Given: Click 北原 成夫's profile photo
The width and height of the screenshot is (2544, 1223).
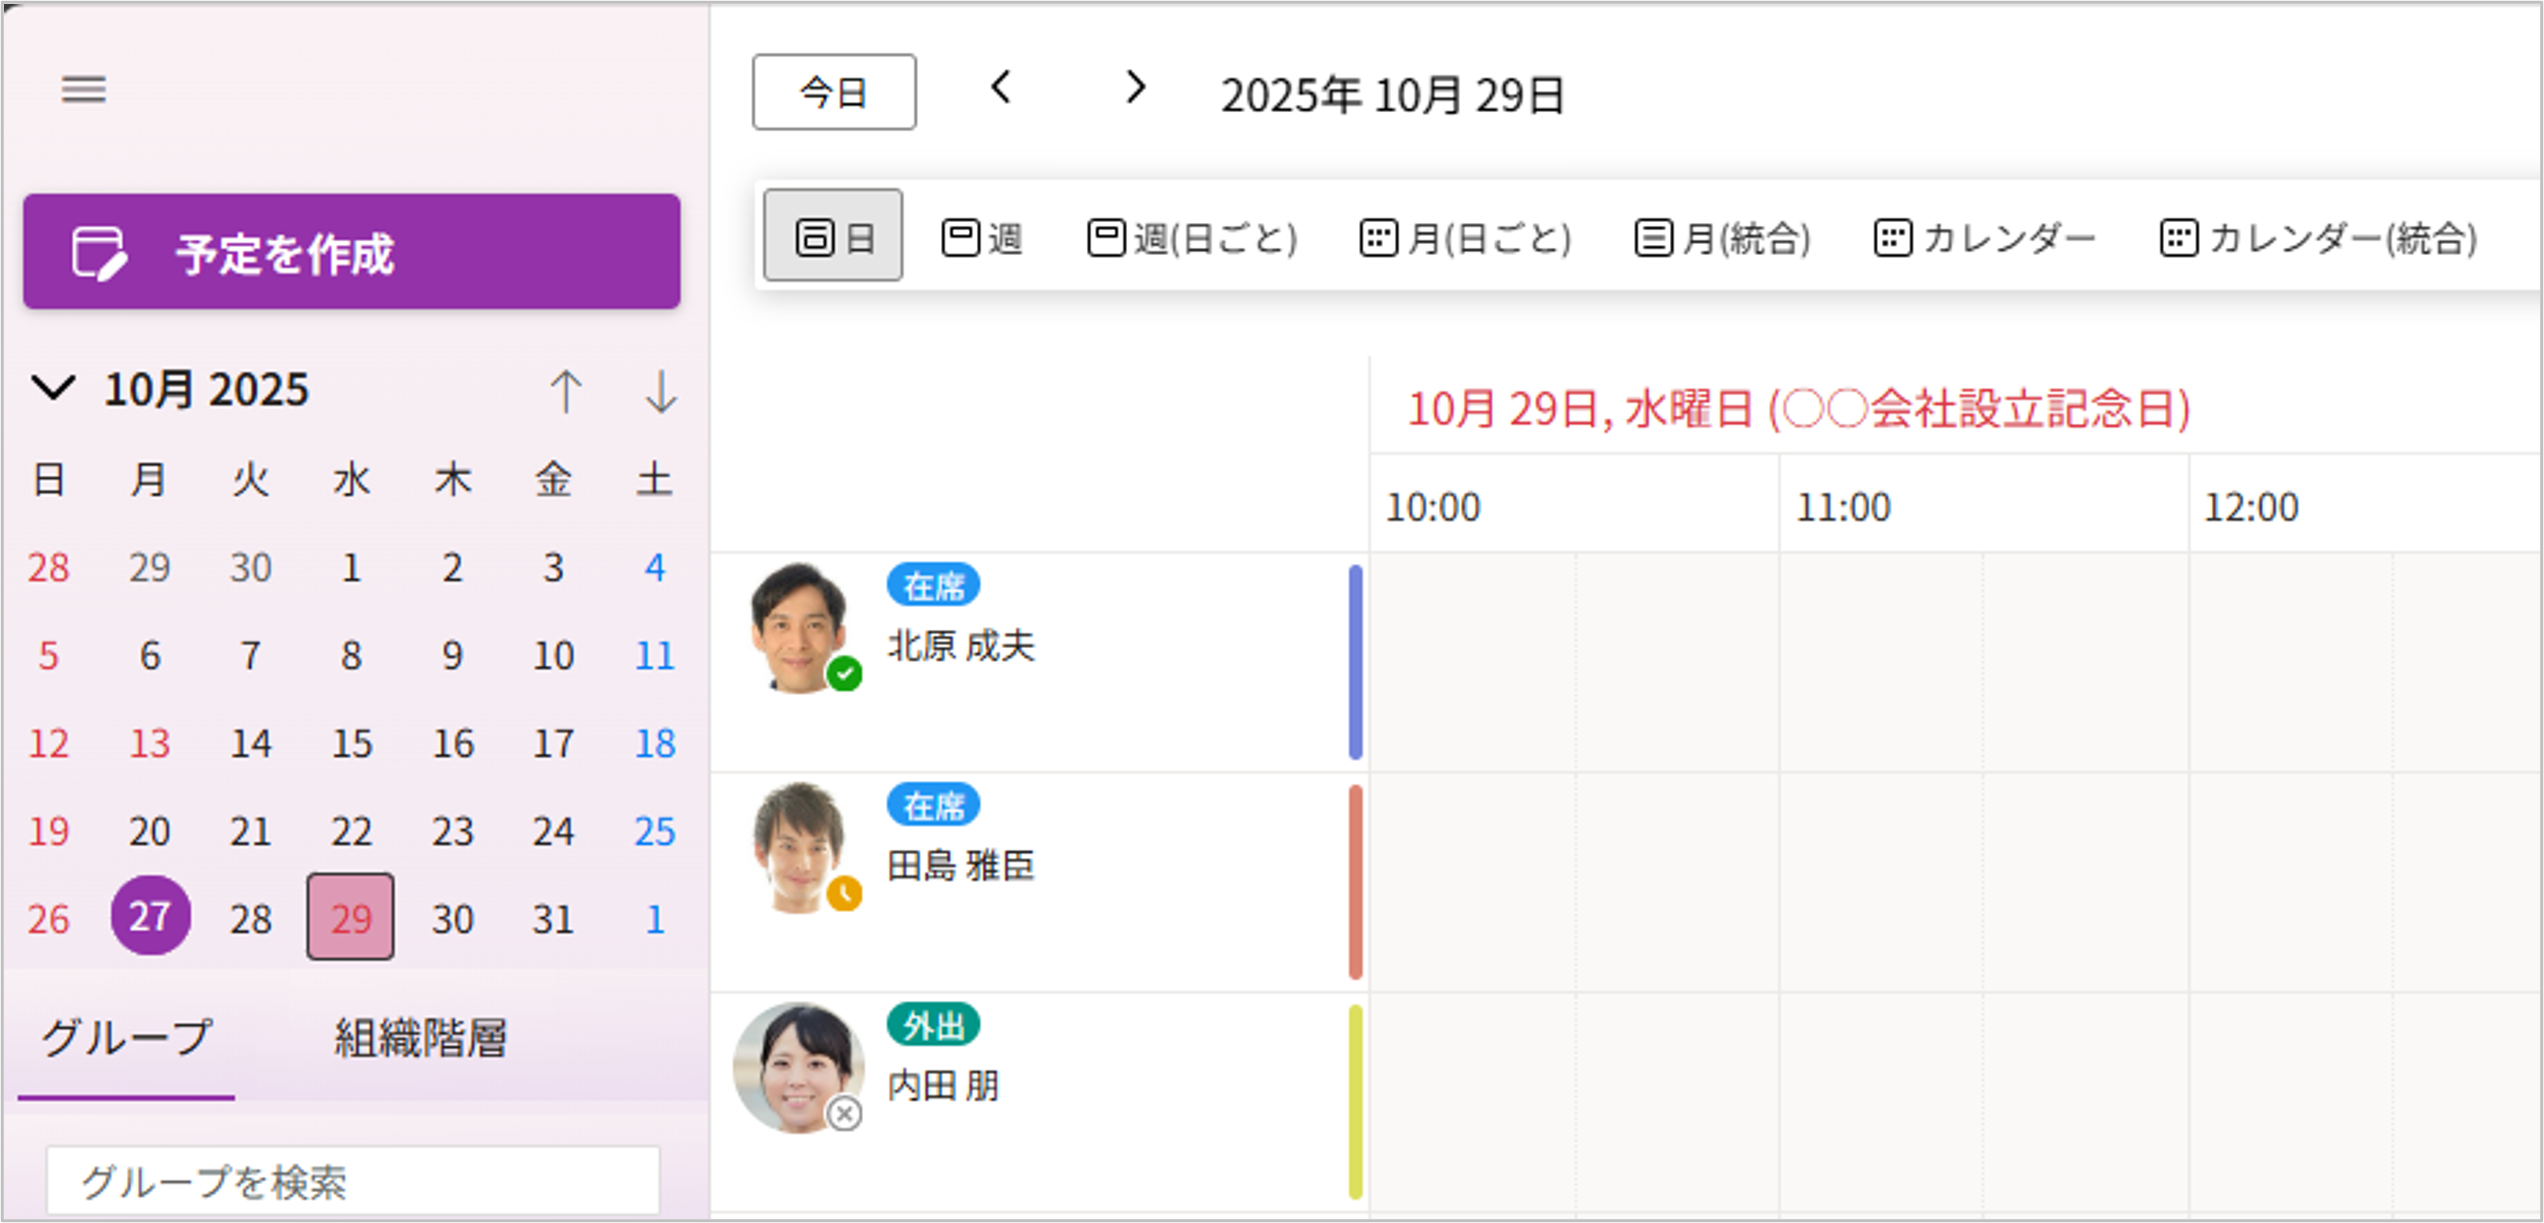Looking at the screenshot, I should 798,627.
